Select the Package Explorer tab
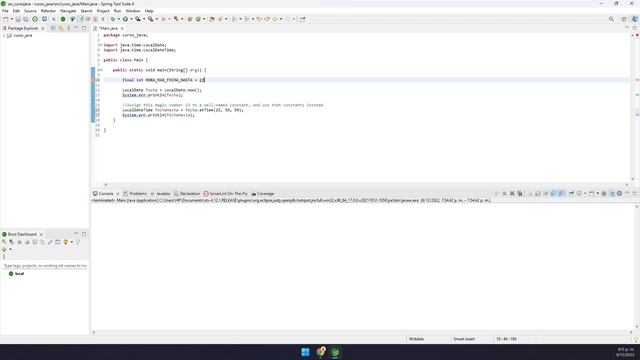 [x=22, y=28]
